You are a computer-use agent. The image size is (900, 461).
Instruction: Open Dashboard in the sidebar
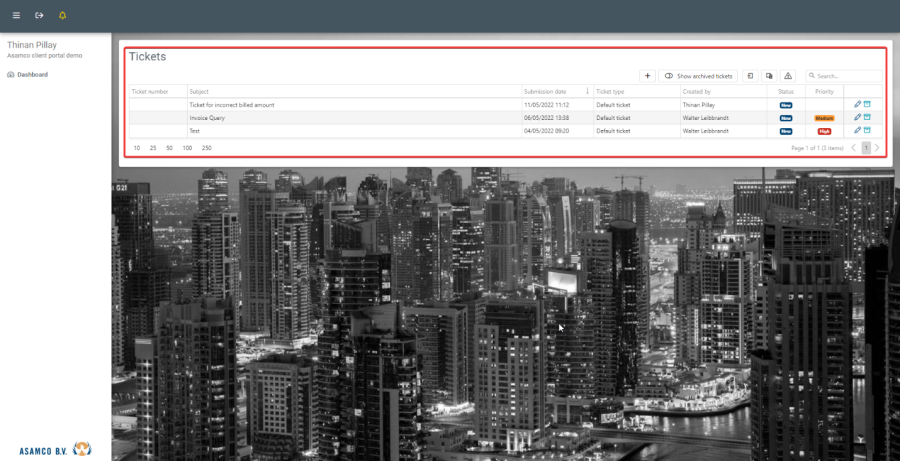click(32, 74)
